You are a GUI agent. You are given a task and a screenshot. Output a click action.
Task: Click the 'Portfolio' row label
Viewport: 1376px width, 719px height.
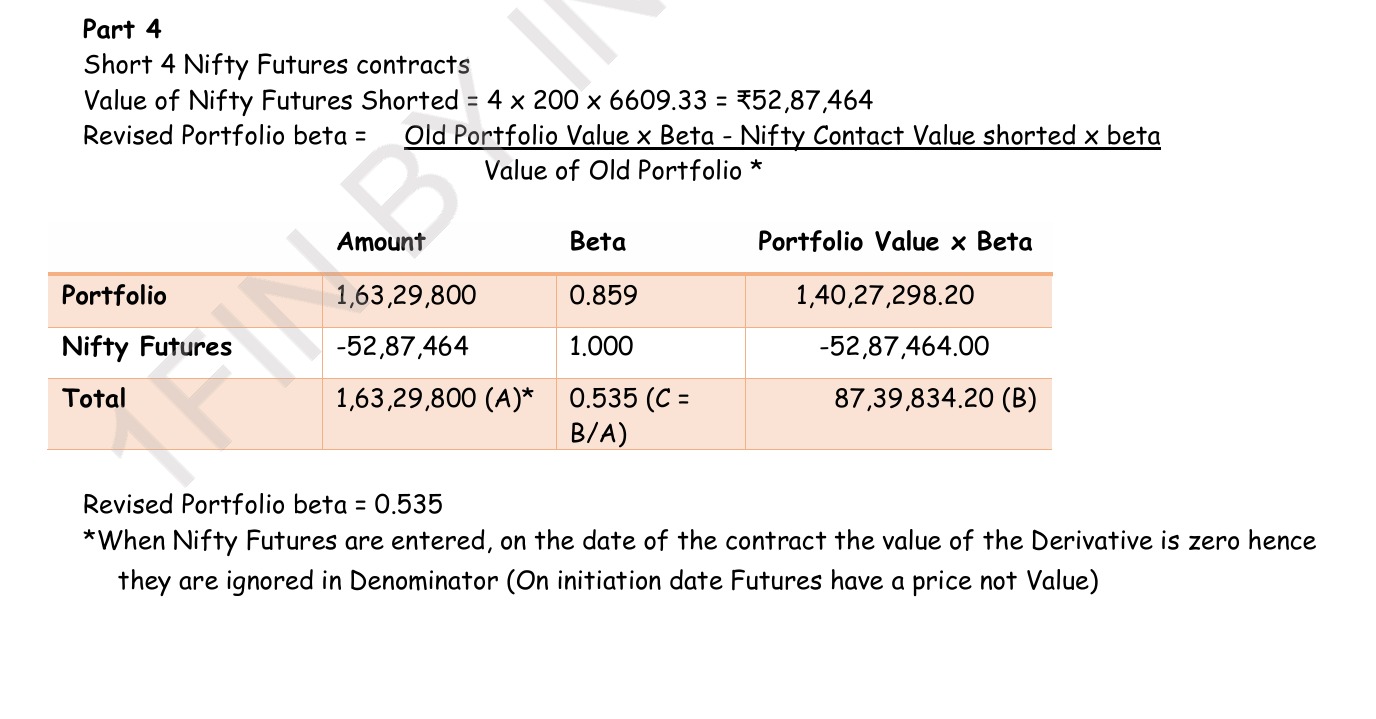click(x=114, y=296)
